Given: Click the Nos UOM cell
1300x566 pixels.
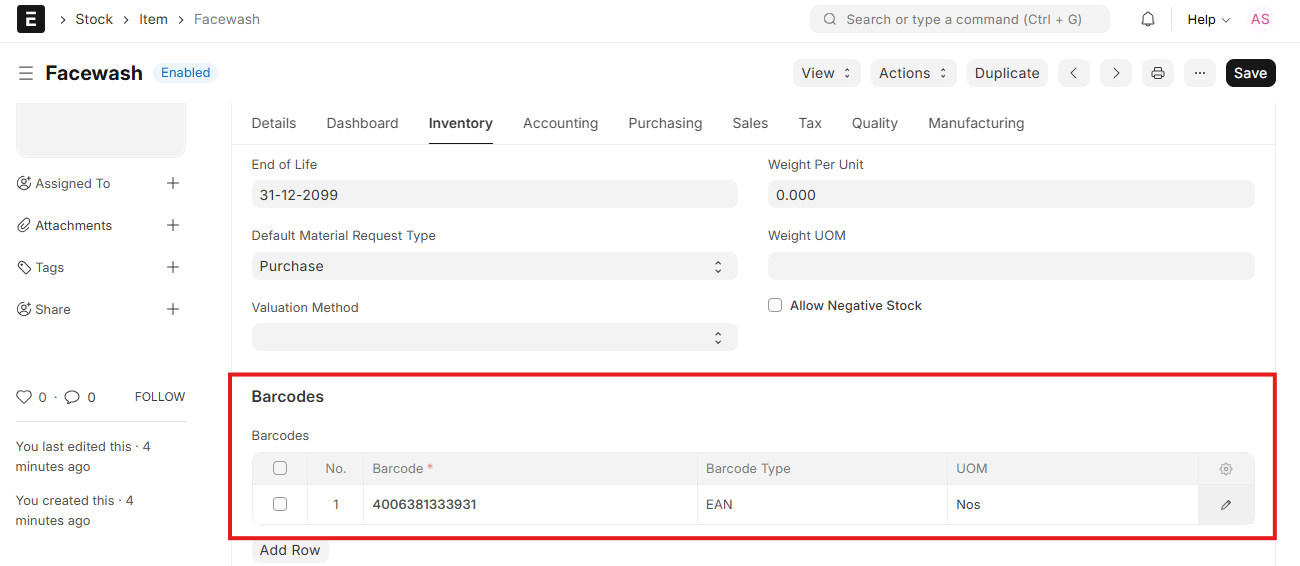Looking at the screenshot, I should pyautogui.click(x=1073, y=504).
